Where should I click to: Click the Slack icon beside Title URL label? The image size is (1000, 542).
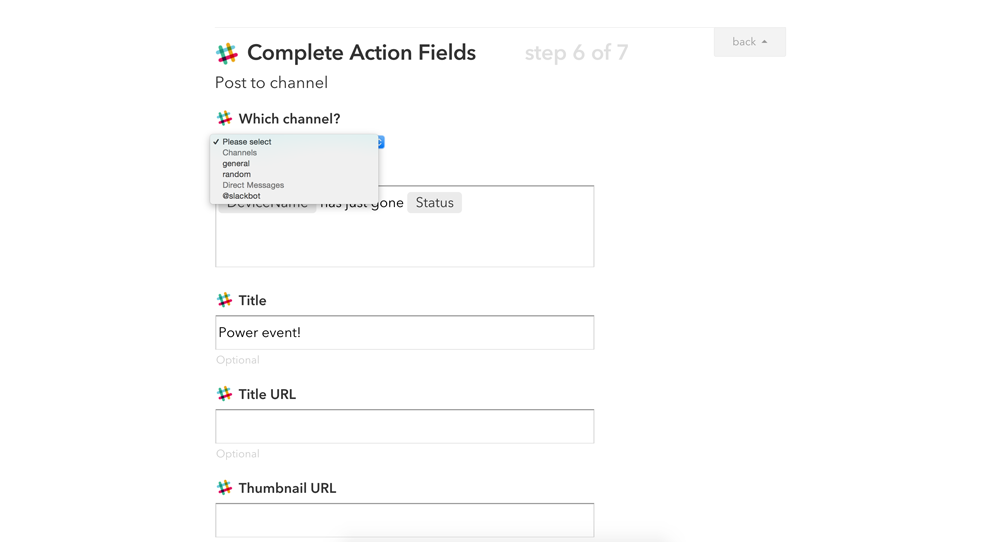224,394
